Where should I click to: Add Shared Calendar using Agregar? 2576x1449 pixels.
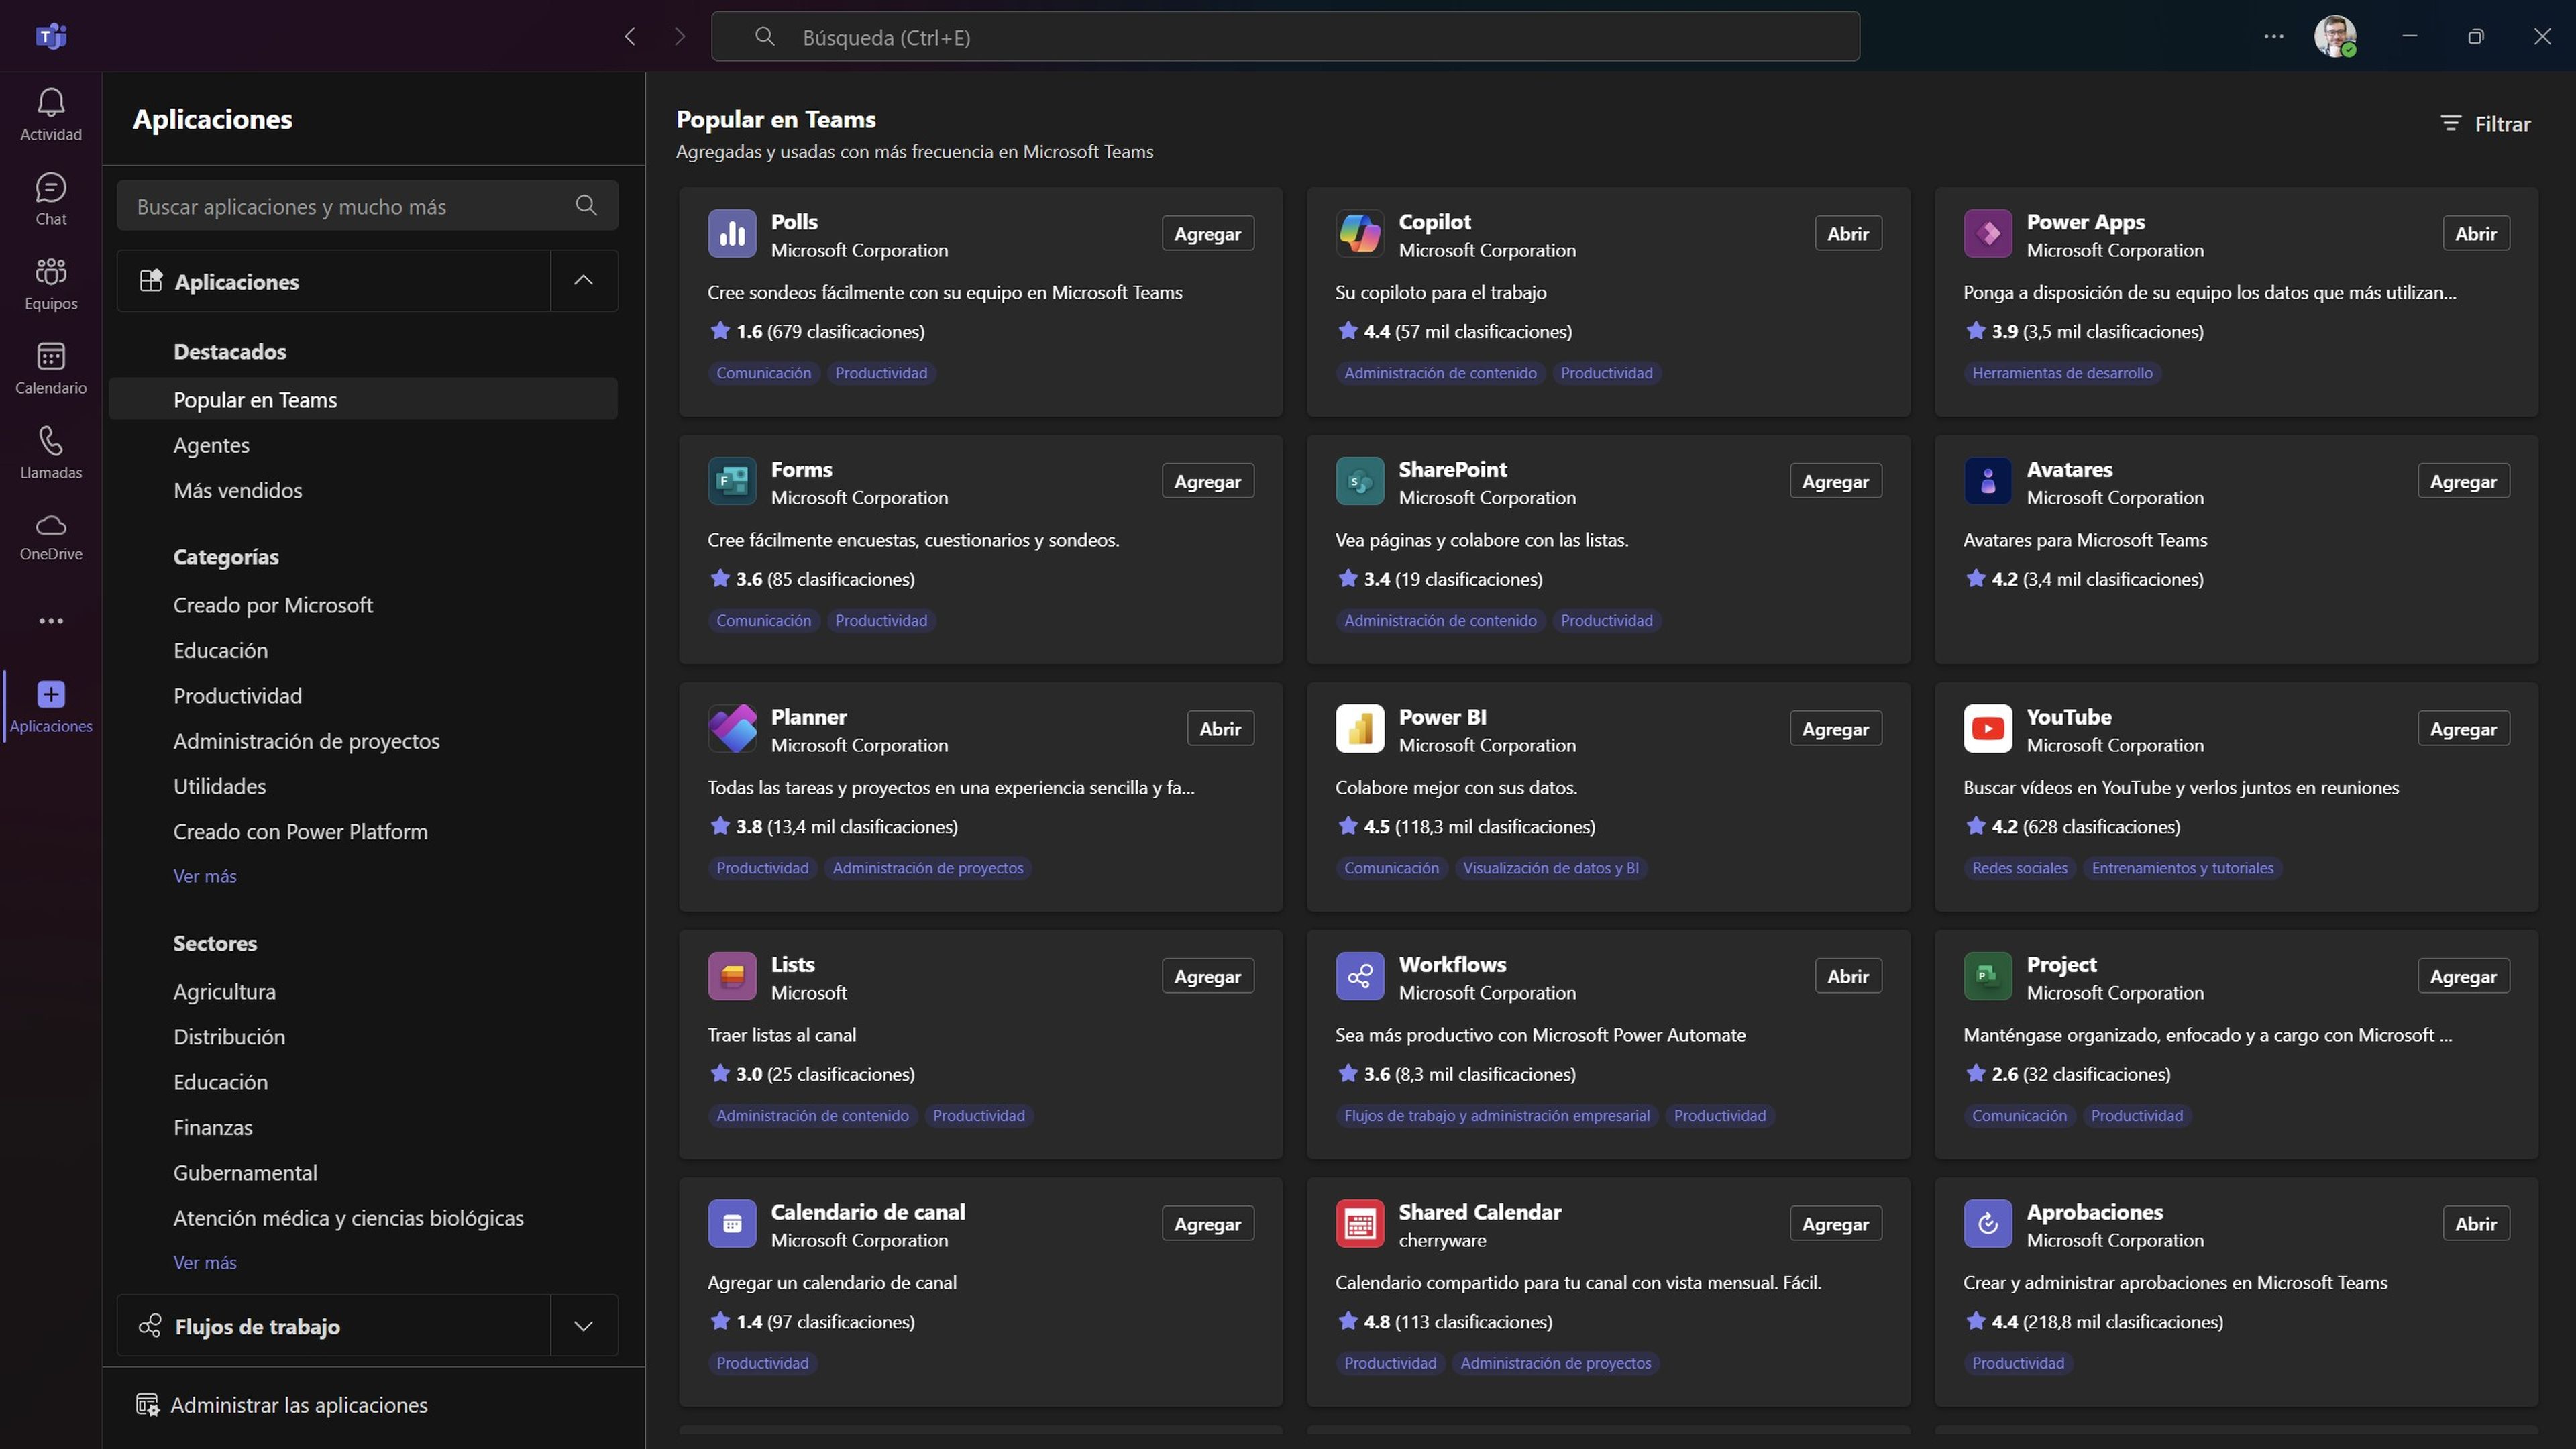click(x=1836, y=1224)
